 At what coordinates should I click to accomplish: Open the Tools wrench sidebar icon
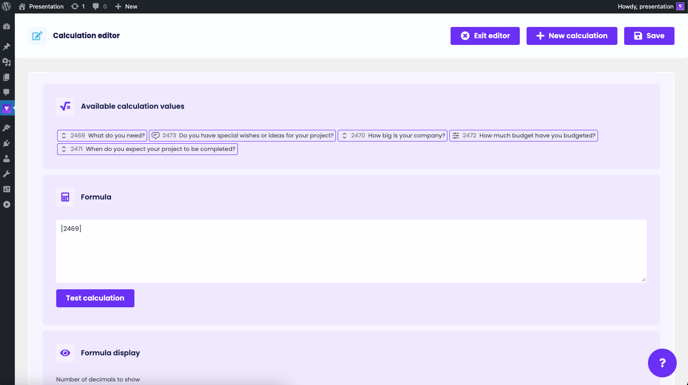point(7,174)
